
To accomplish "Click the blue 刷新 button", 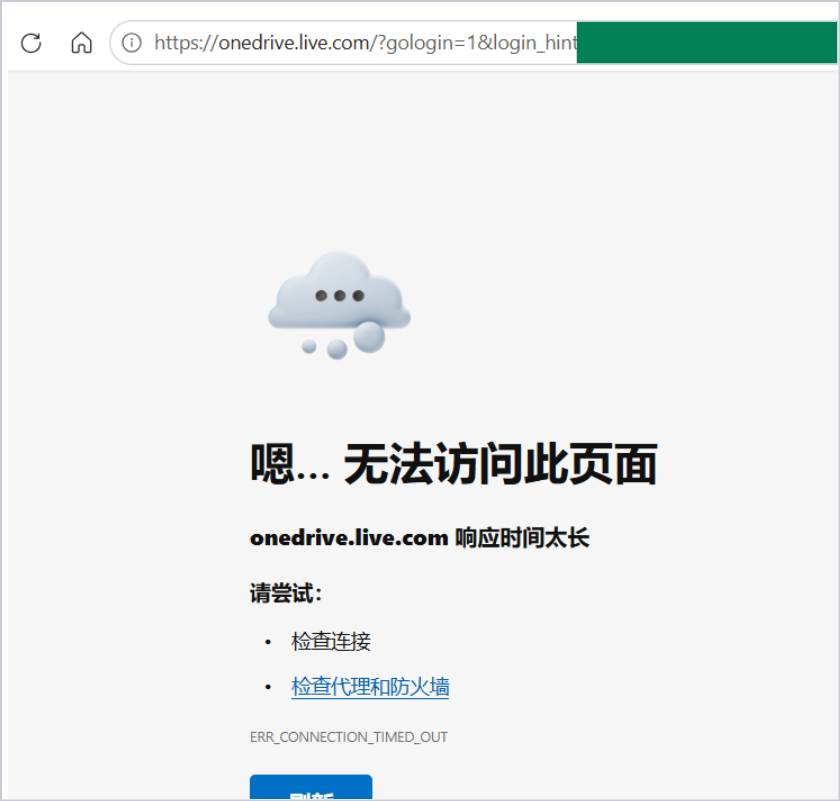I will coord(311,787).
